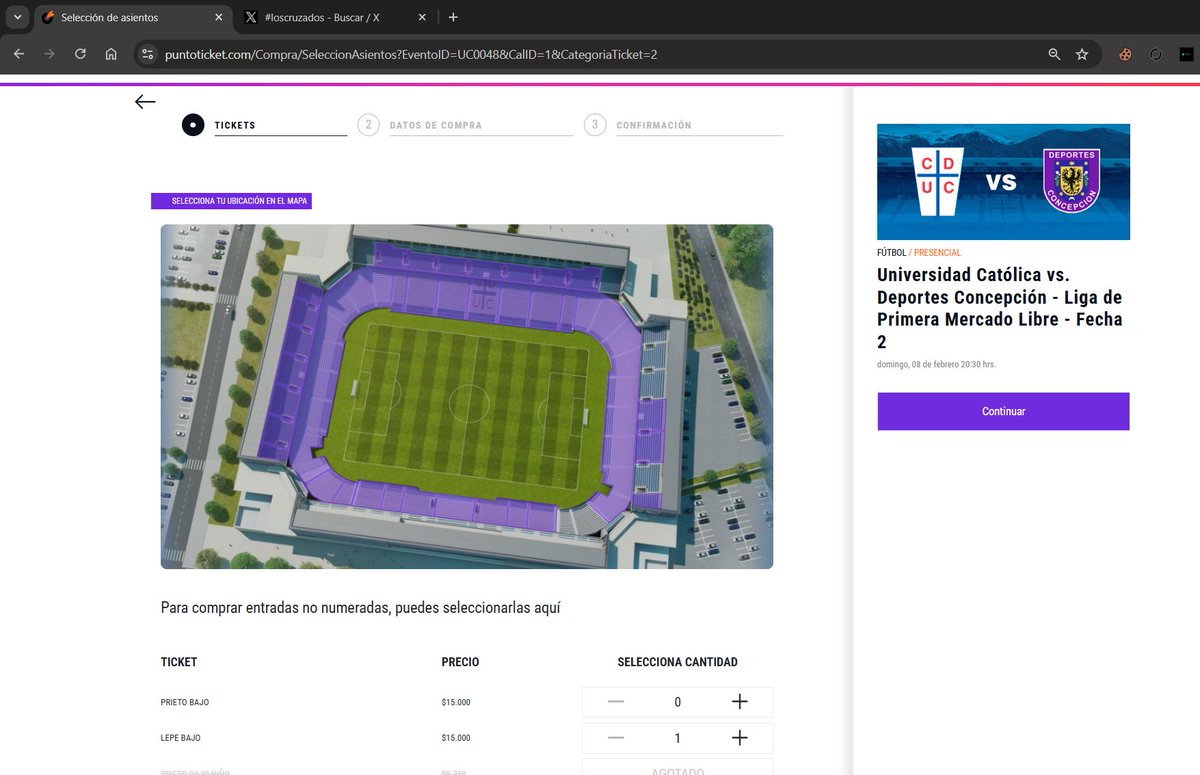Click the PRESENCIAL category label
Viewport: 1200px width, 775px height.
(x=938, y=253)
